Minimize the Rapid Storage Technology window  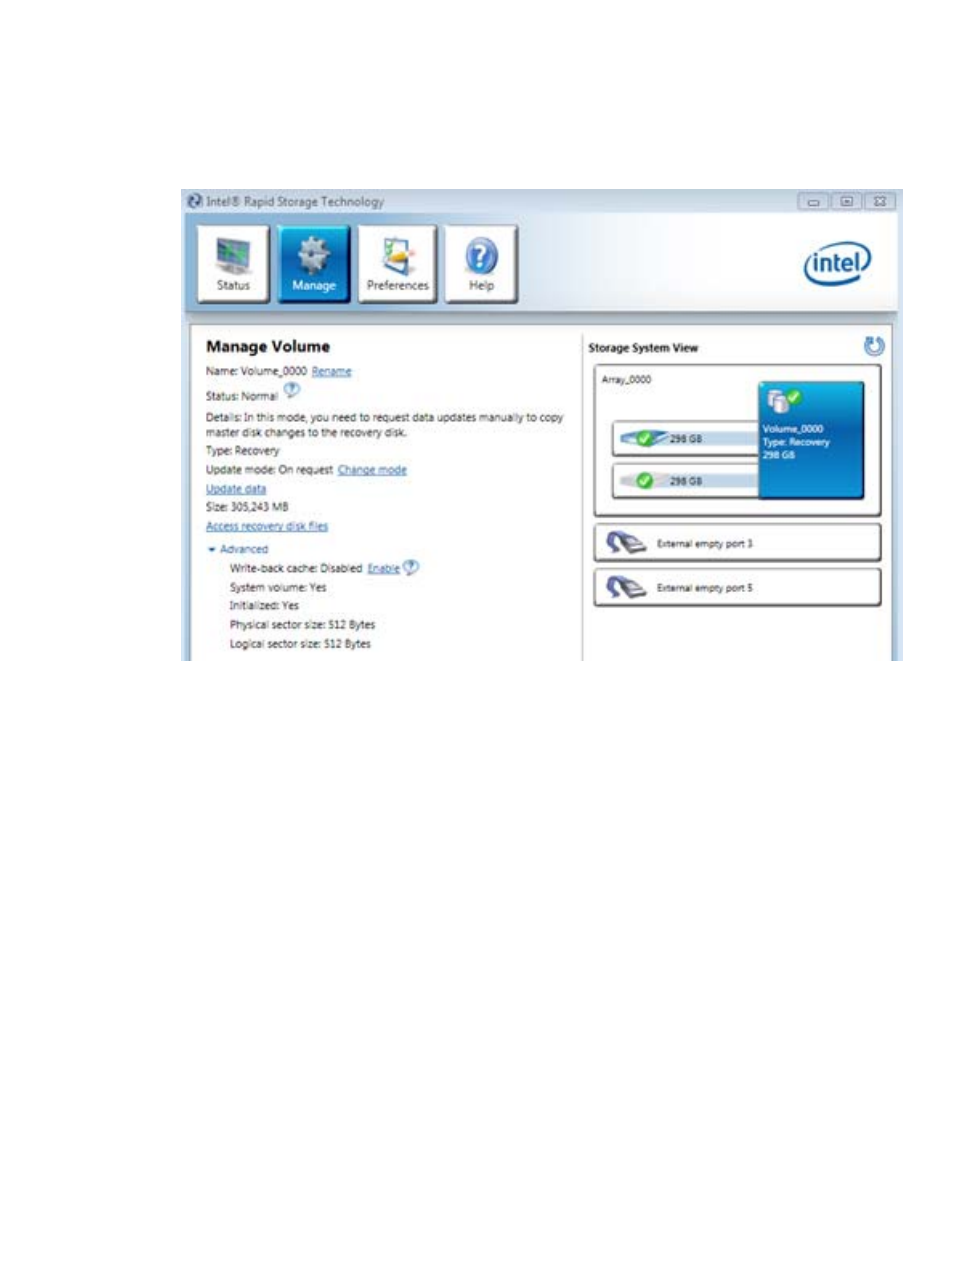pyautogui.click(x=813, y=201)
